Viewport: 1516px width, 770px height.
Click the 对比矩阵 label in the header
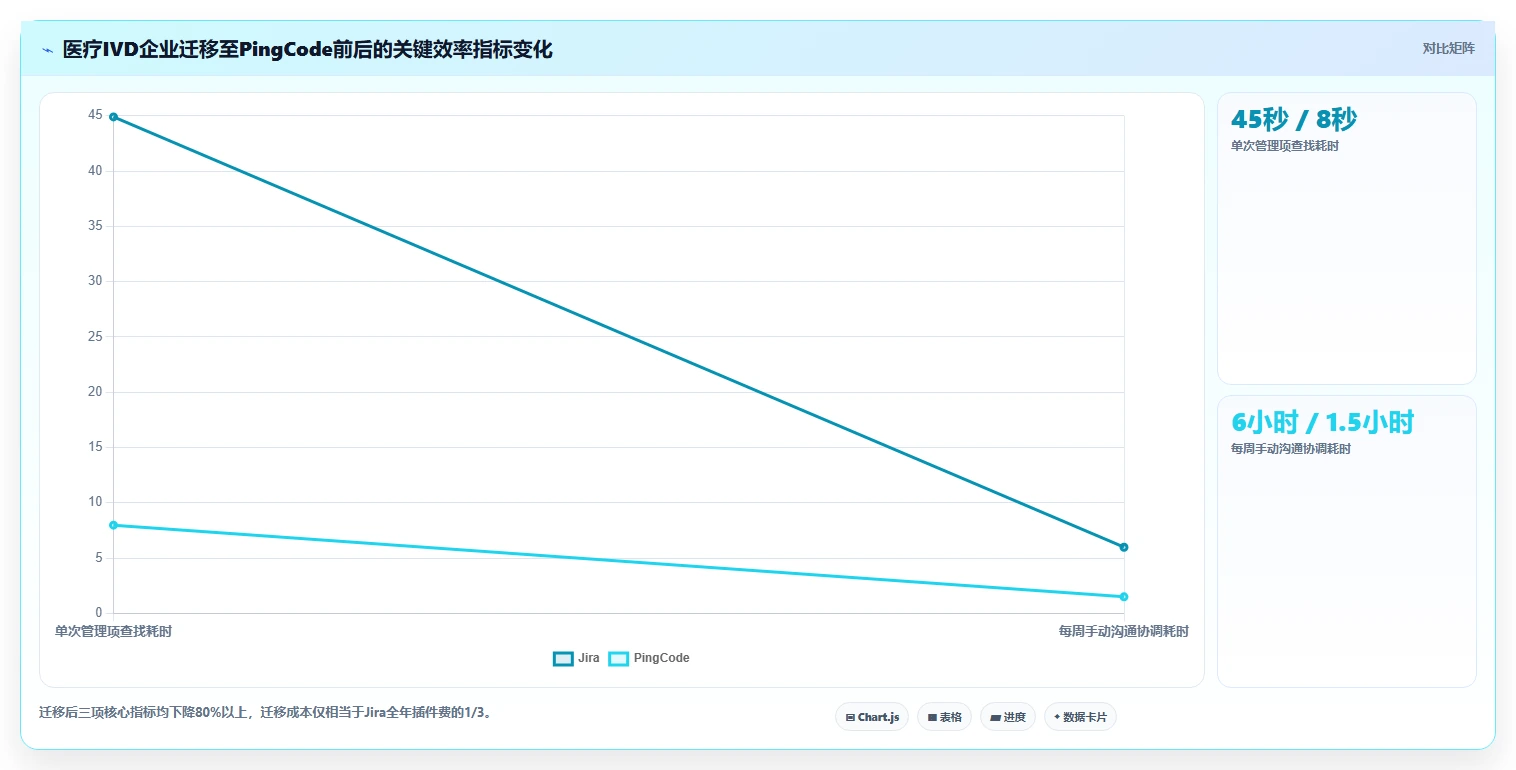coord(1448,48)
